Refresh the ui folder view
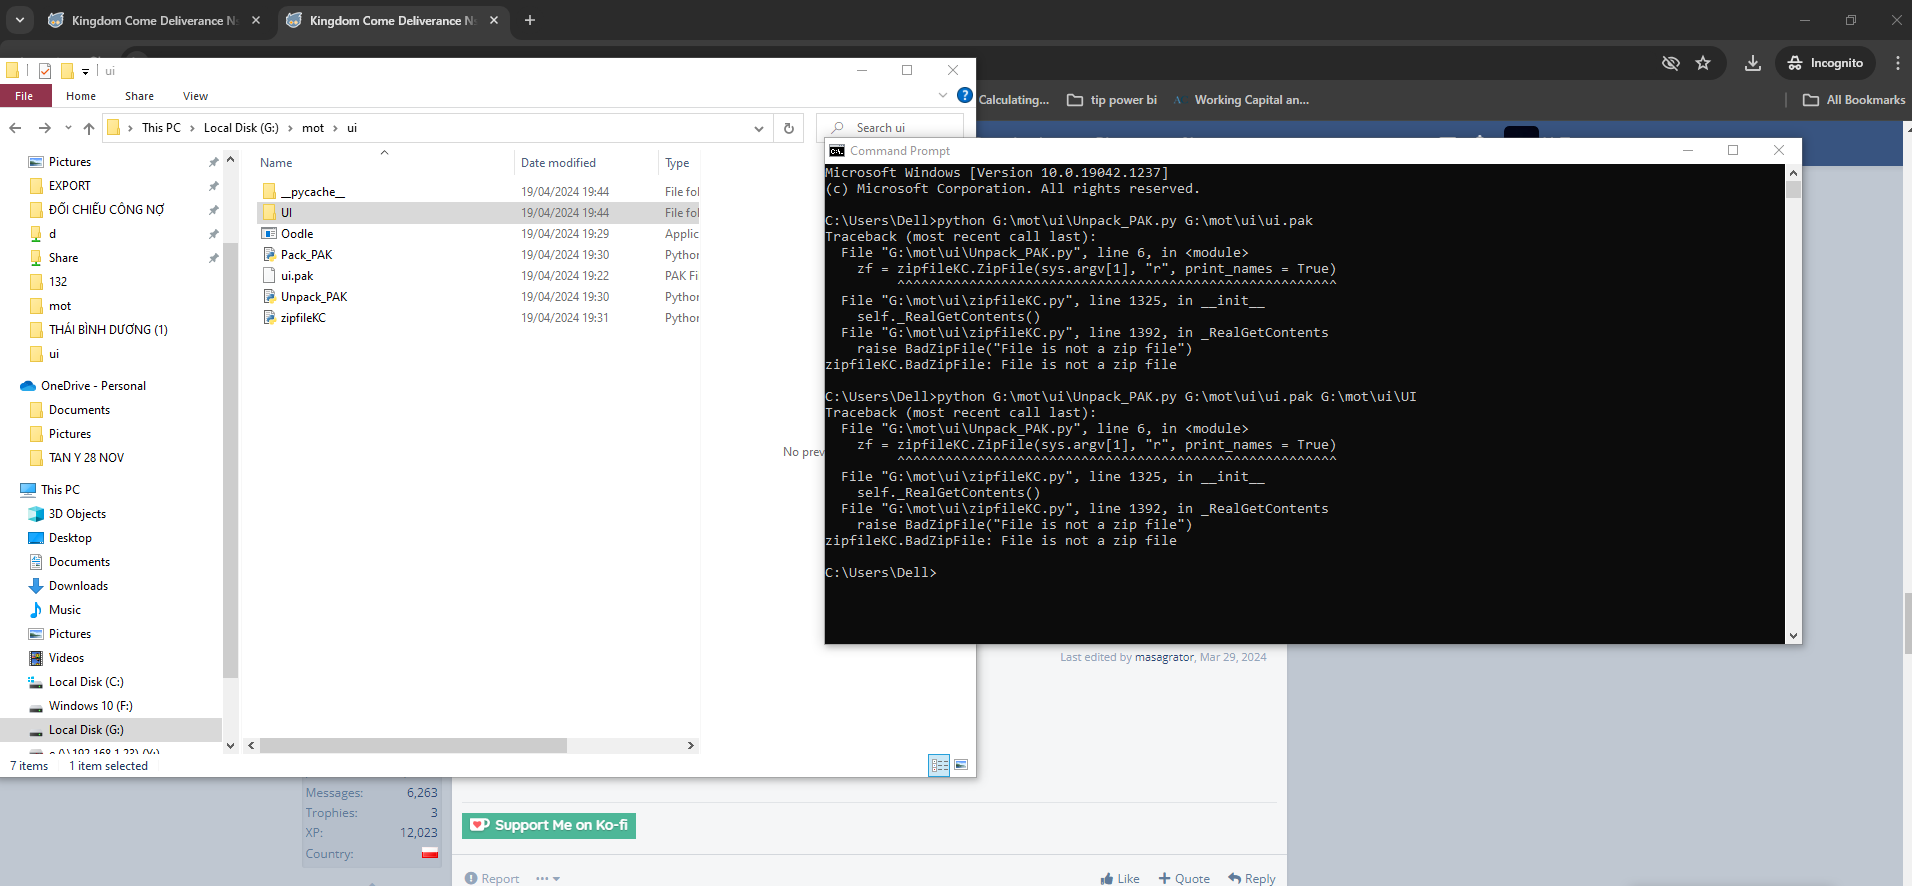The image size is (1912, 886). click(789, 128)
